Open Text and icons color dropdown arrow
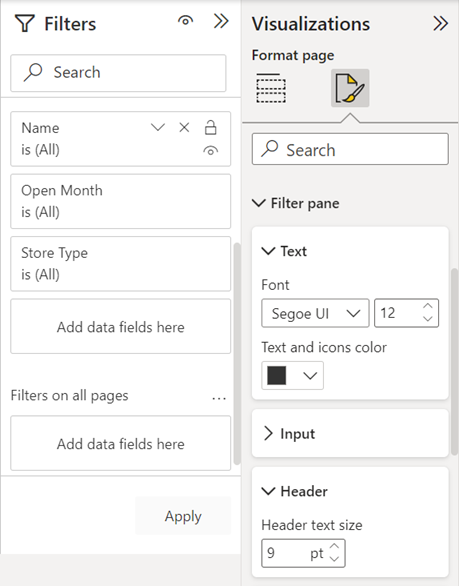 (310, 376)
